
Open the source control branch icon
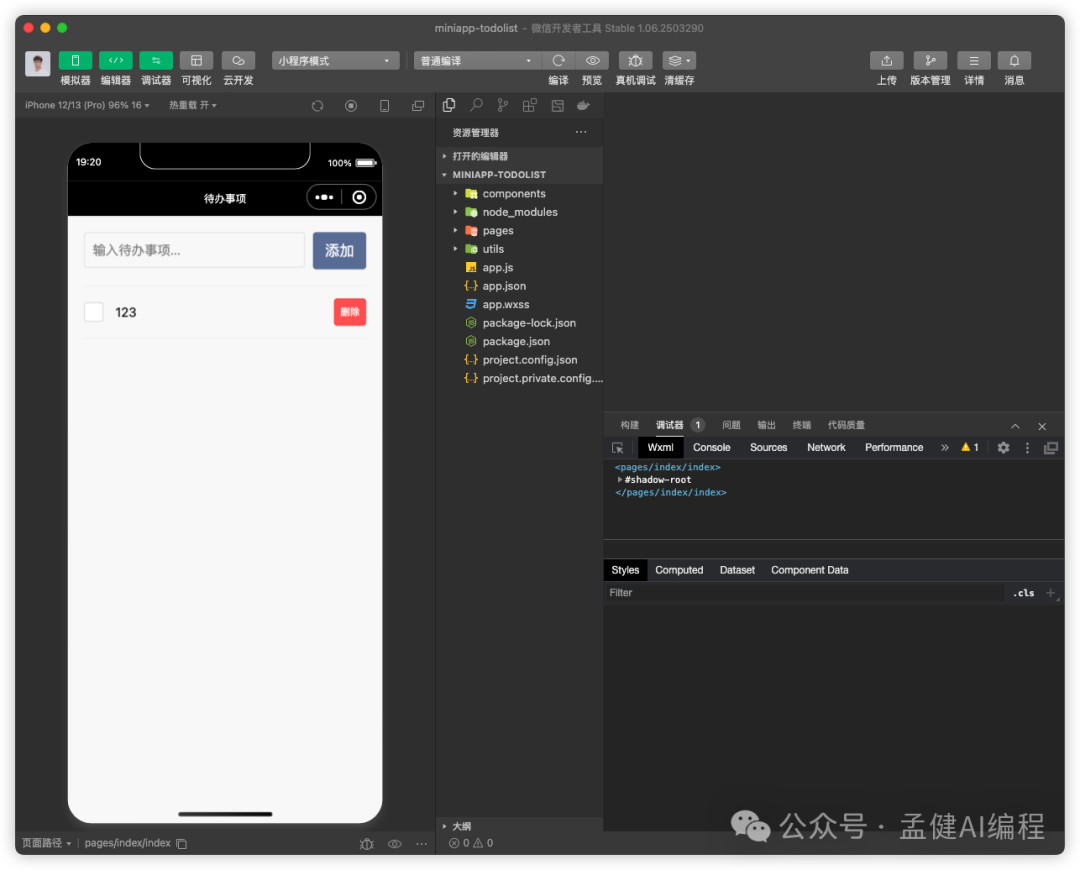503,105
